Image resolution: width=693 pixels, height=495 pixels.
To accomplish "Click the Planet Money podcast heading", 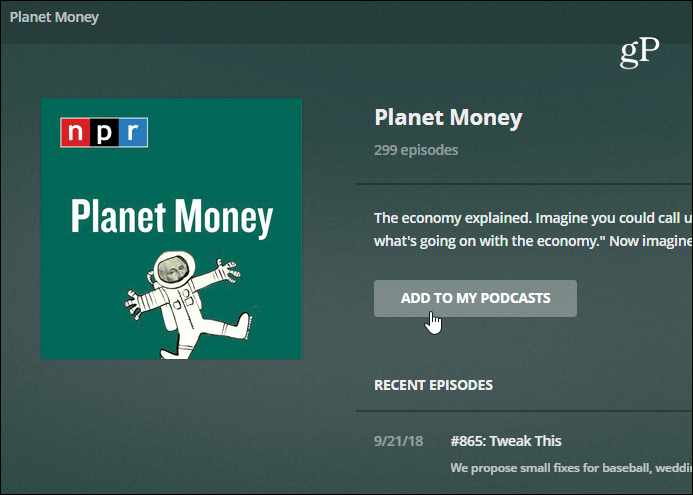I will (x=448, y=118).
